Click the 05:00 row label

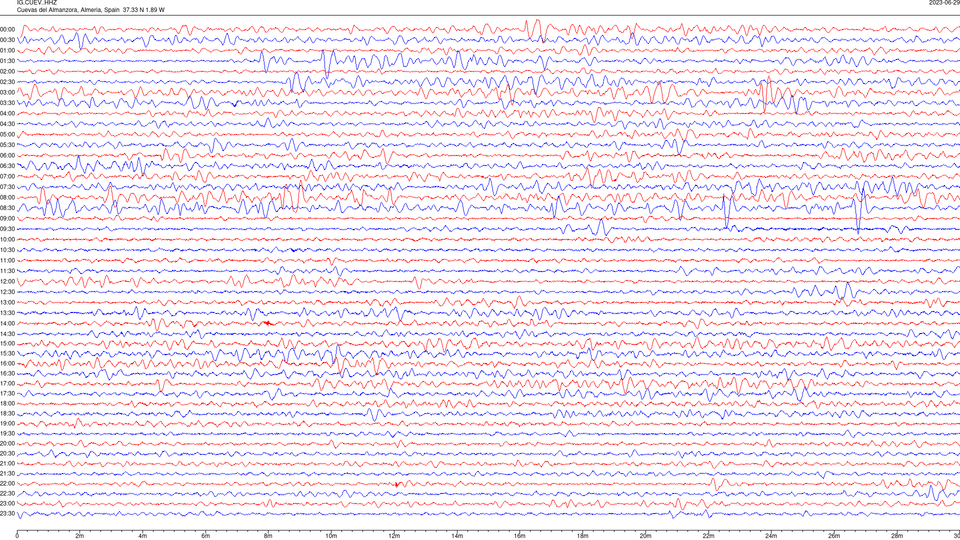(7, 134)
